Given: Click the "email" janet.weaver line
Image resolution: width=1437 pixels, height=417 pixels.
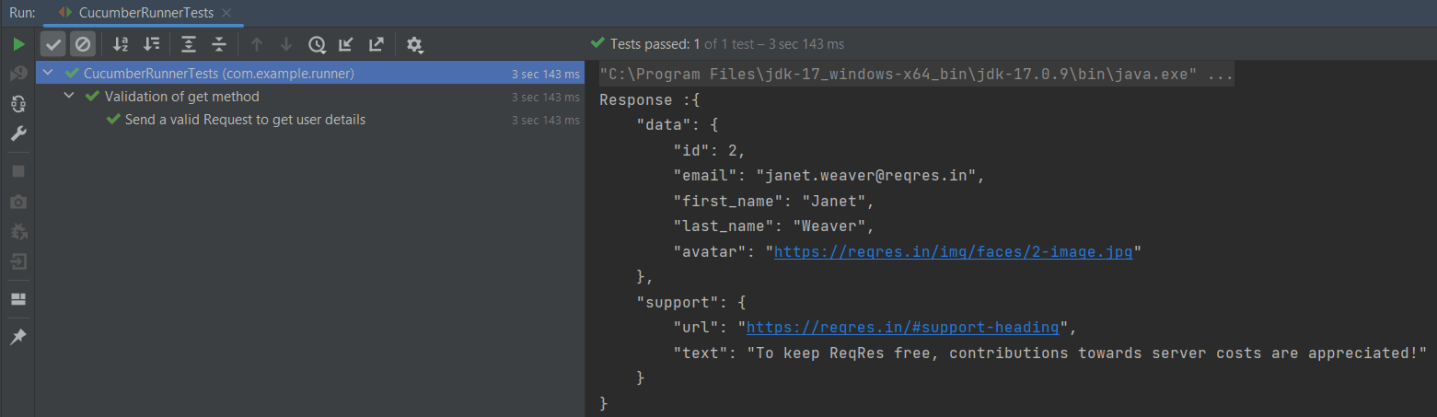Looking at the screenshot, I should click(x=830, y=176).
